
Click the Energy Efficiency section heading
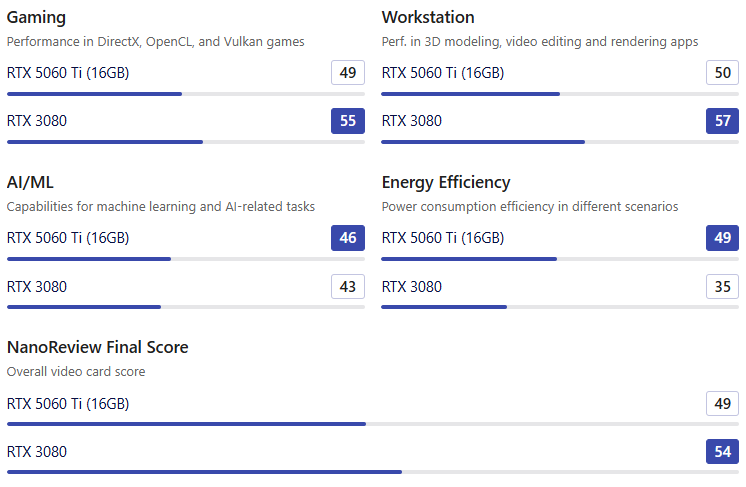click(x=446, y=183)
